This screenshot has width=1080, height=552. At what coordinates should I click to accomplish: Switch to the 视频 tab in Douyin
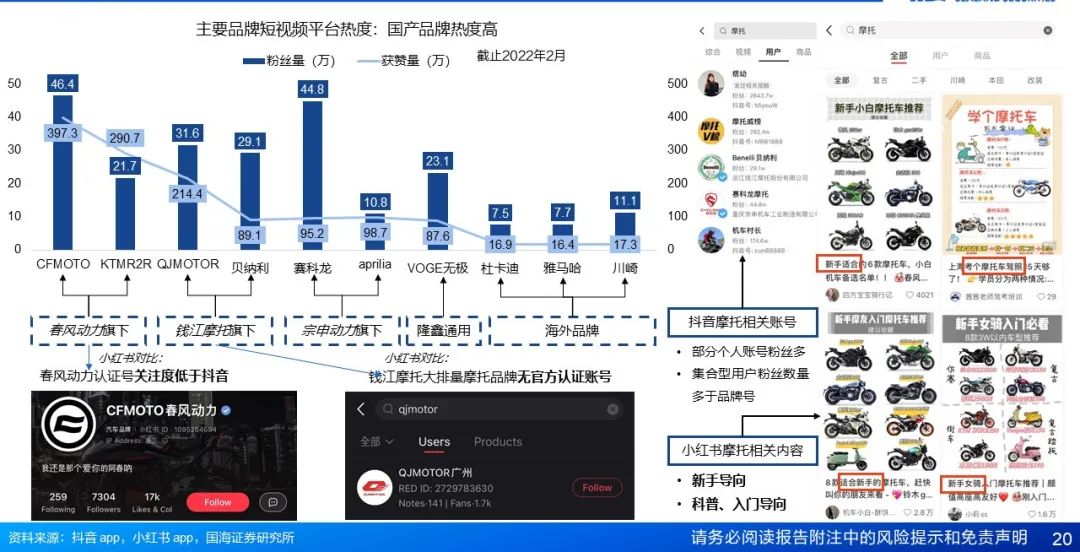pos(743,52)
